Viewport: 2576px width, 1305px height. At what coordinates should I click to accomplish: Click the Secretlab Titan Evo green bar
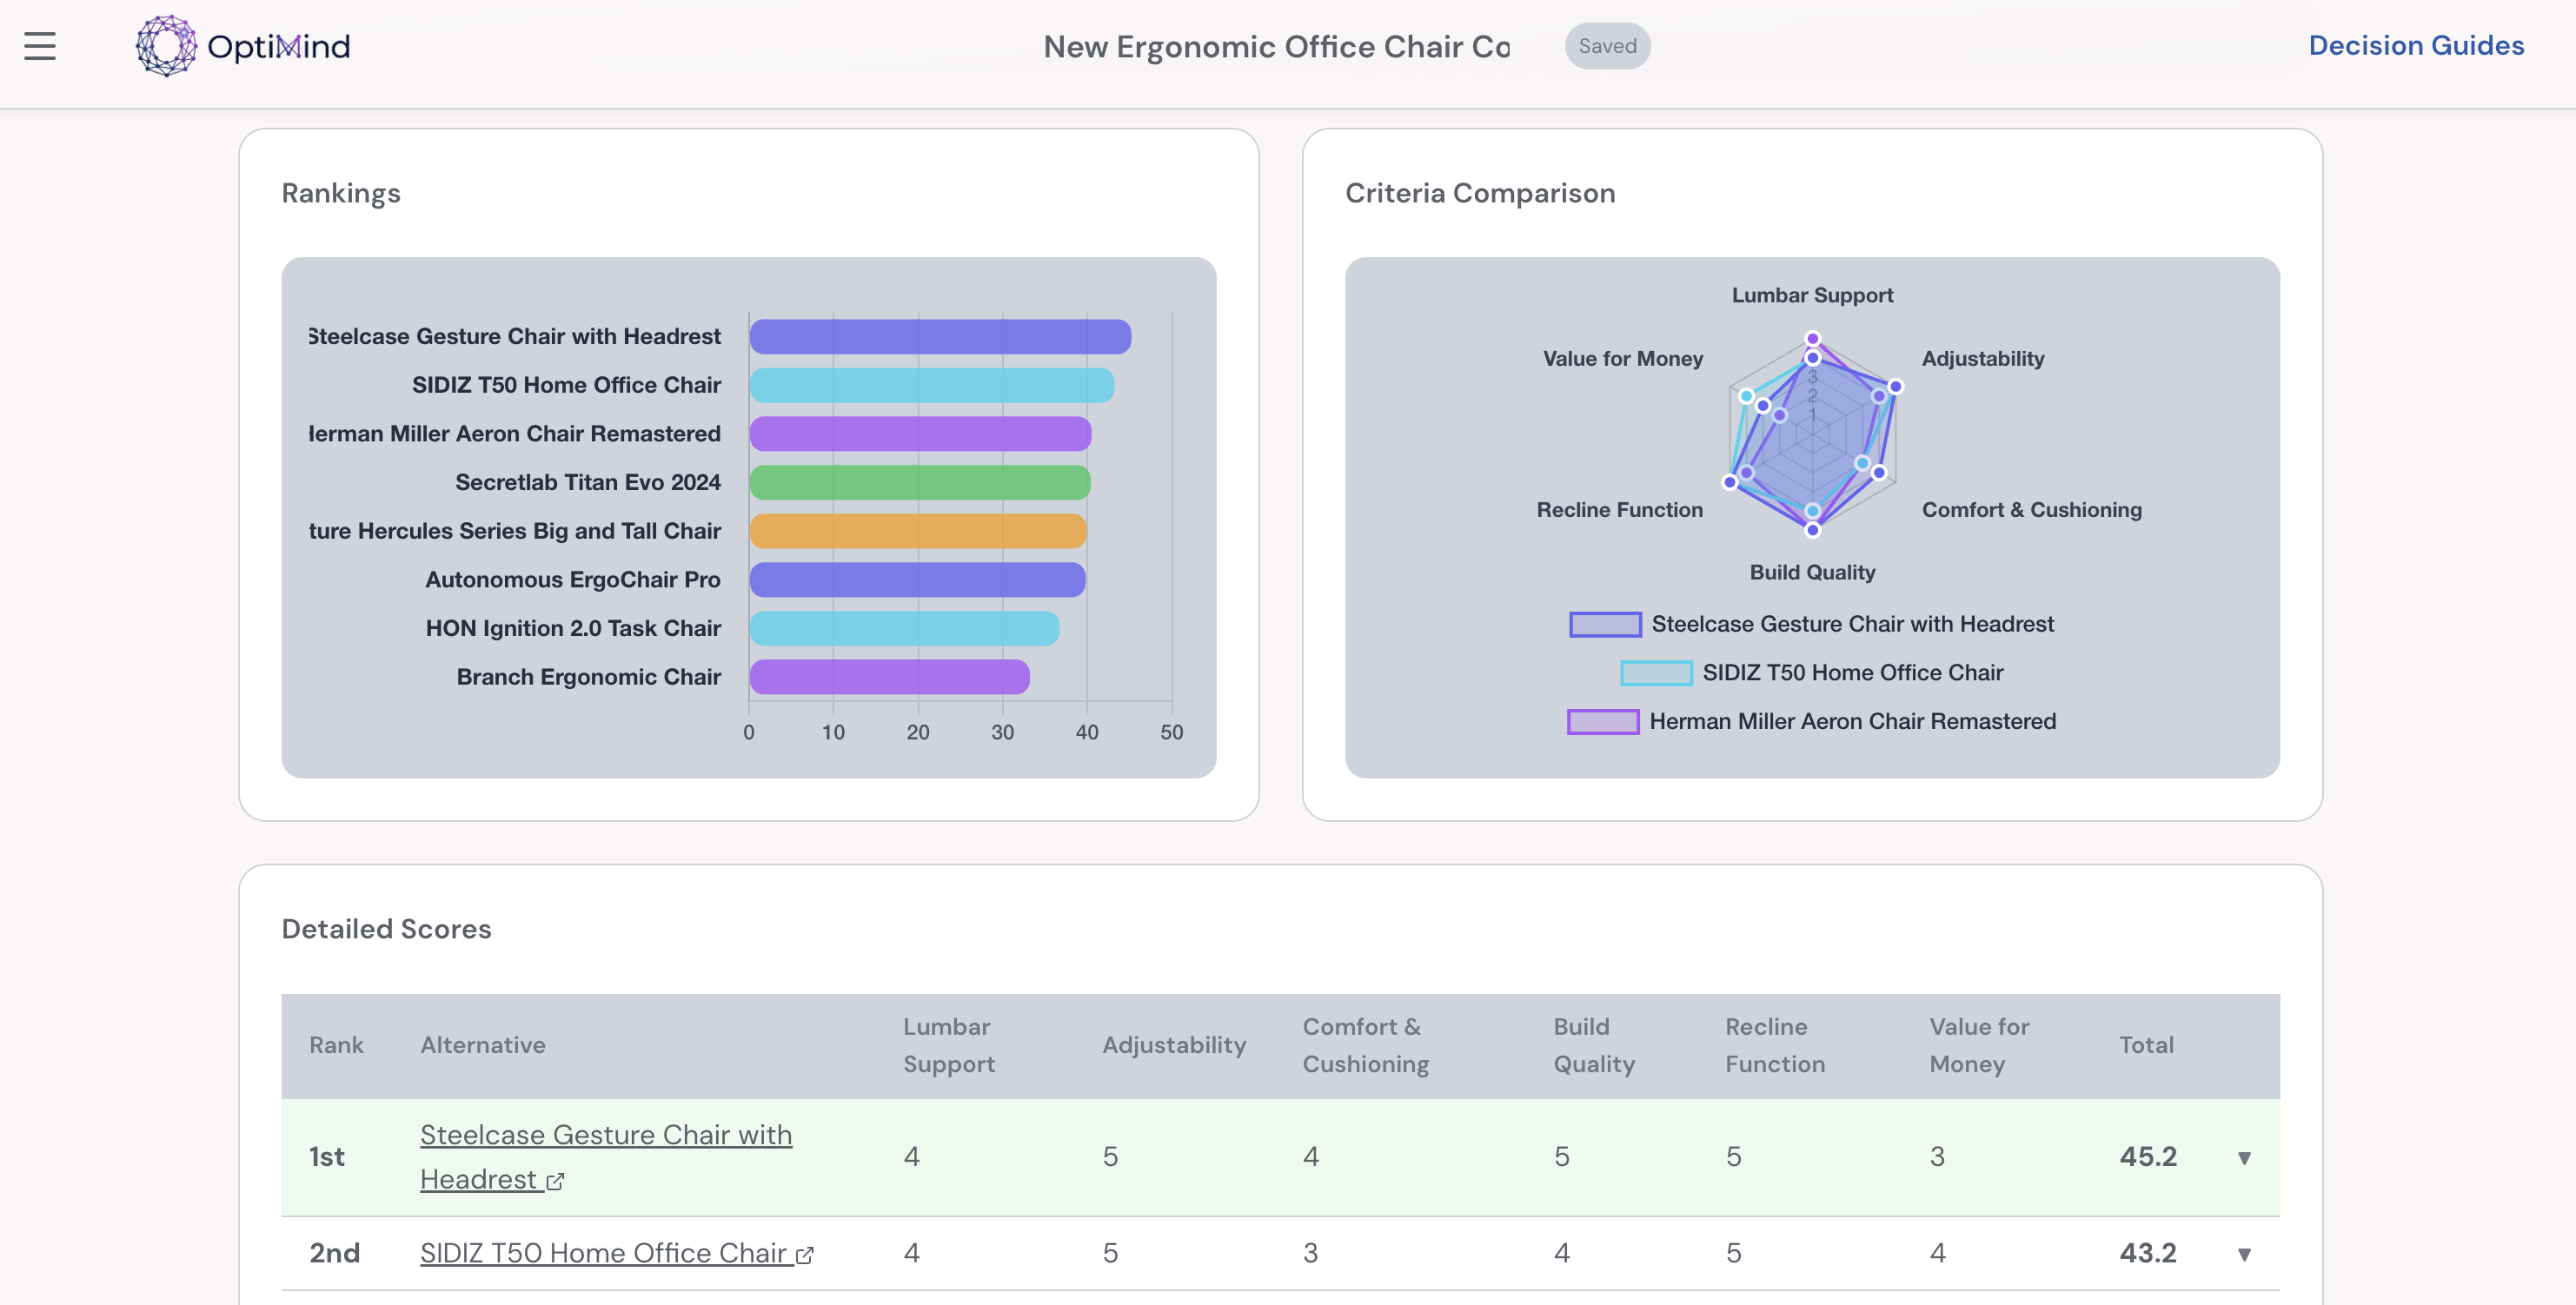[919, 483]
